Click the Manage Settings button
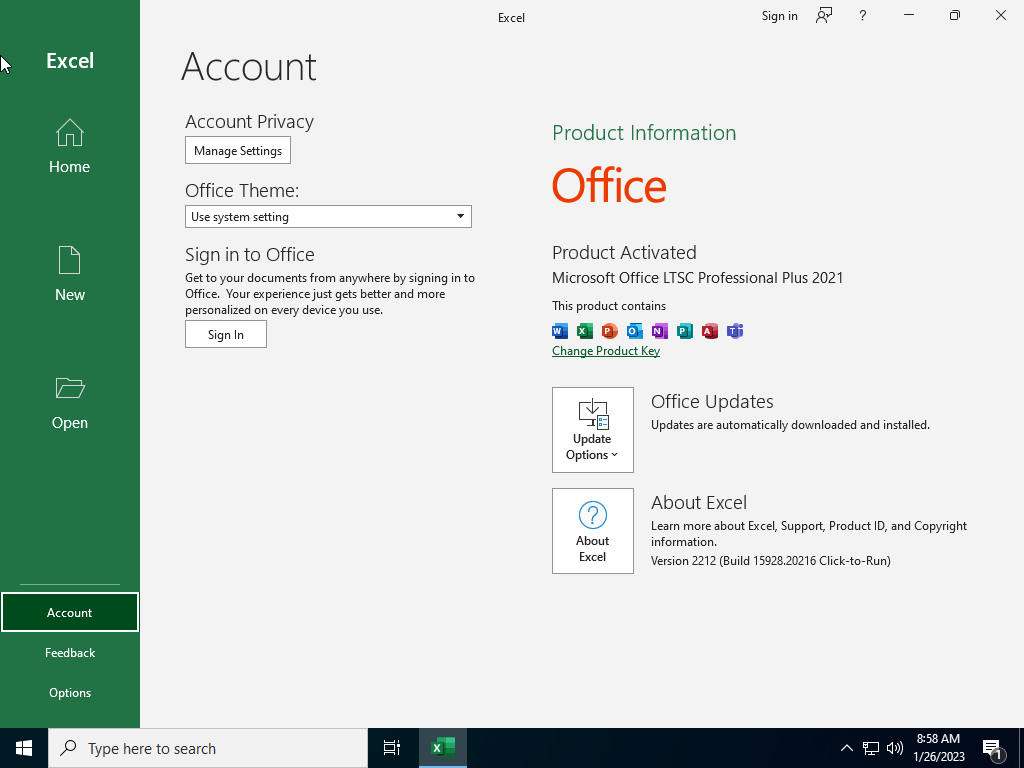 (238, 151)
